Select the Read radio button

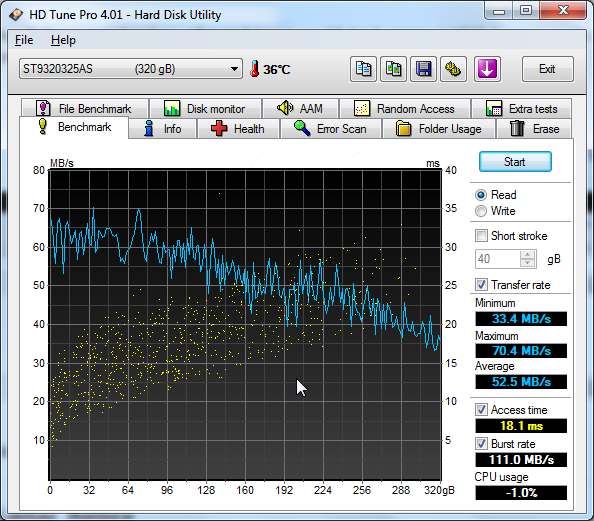click(x=481, y=195)
